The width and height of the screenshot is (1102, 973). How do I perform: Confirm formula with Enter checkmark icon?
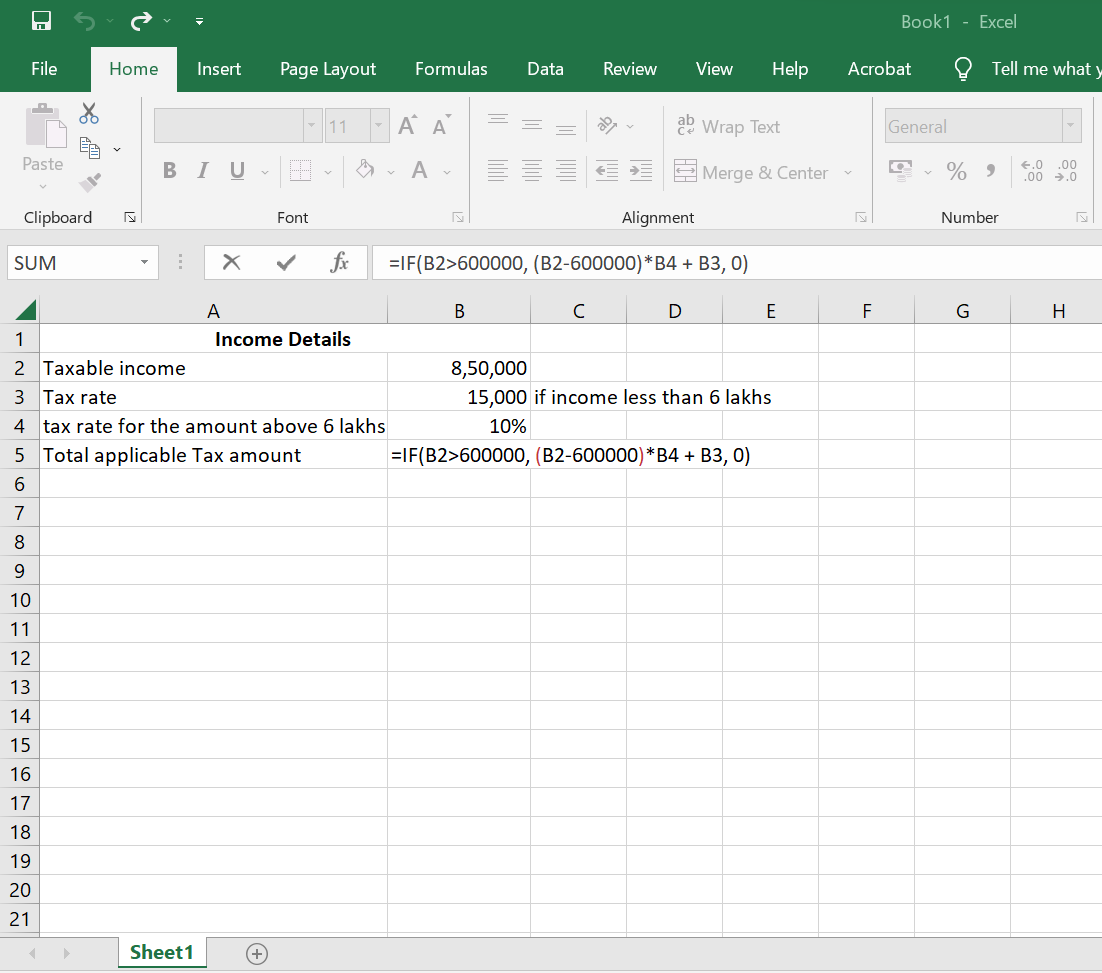[286, 263]
